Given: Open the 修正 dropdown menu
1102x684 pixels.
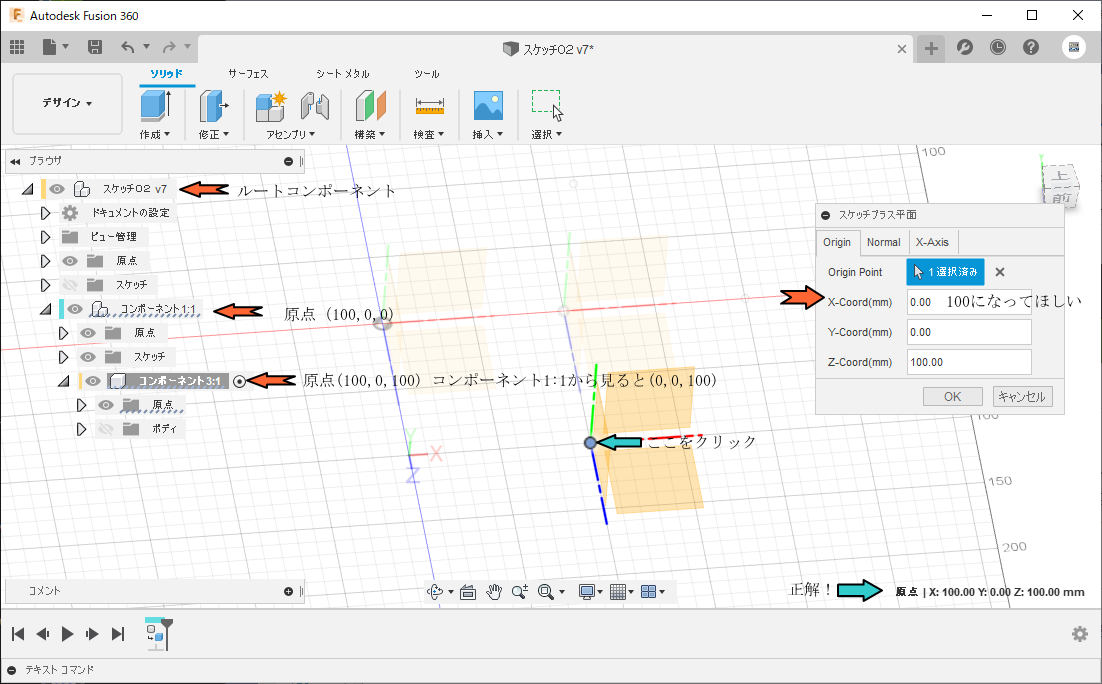Looking at the screenshot, I should (214, 134).
